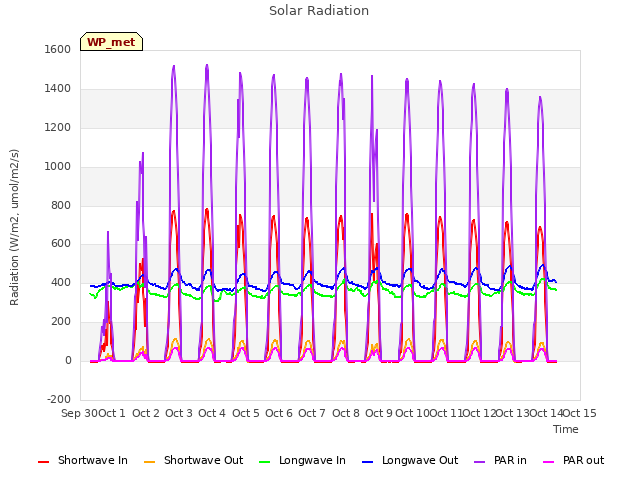Click the 800 y-axis tick label
This screenshot has width=640, height=480.
[x=61, y=205]
